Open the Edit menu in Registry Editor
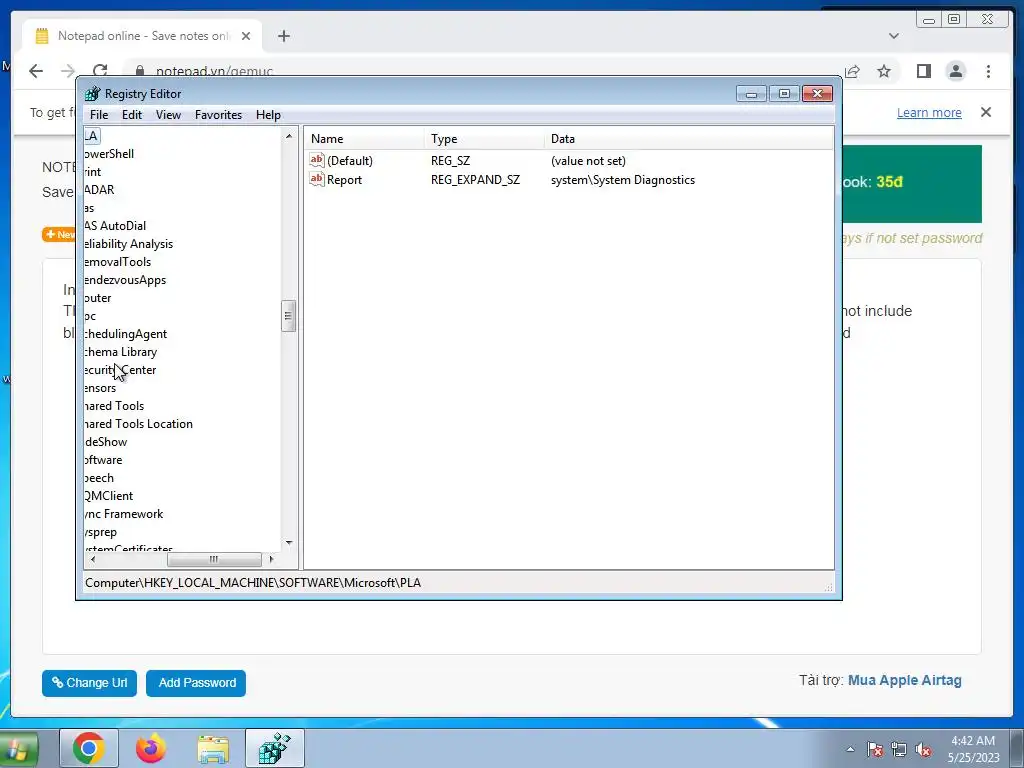 pyautogui.click(x=131, y=115)
